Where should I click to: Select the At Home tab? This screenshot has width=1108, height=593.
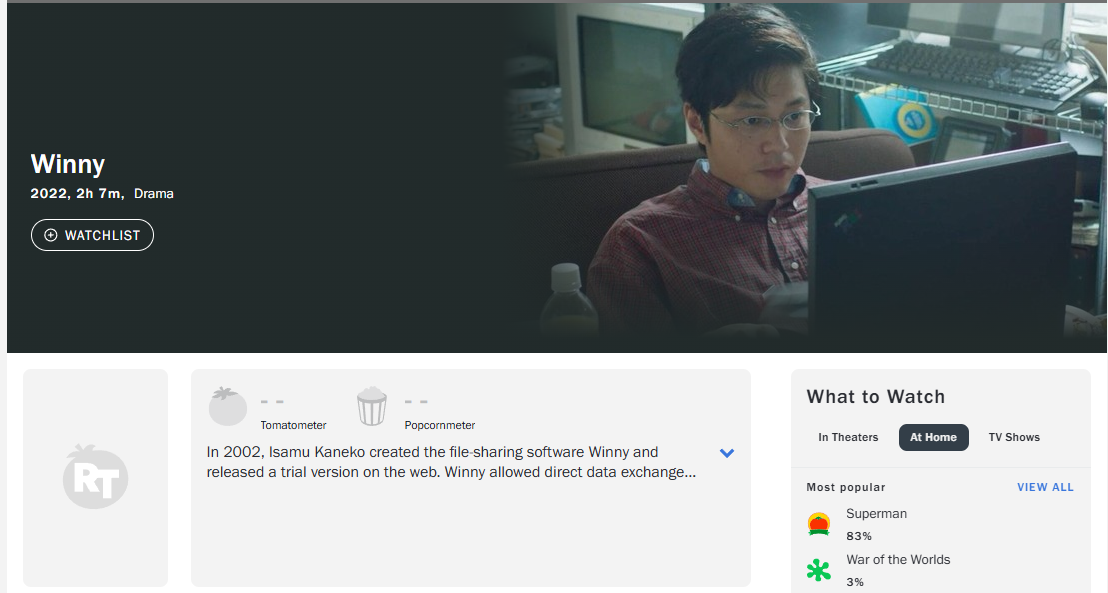[933, 438]
